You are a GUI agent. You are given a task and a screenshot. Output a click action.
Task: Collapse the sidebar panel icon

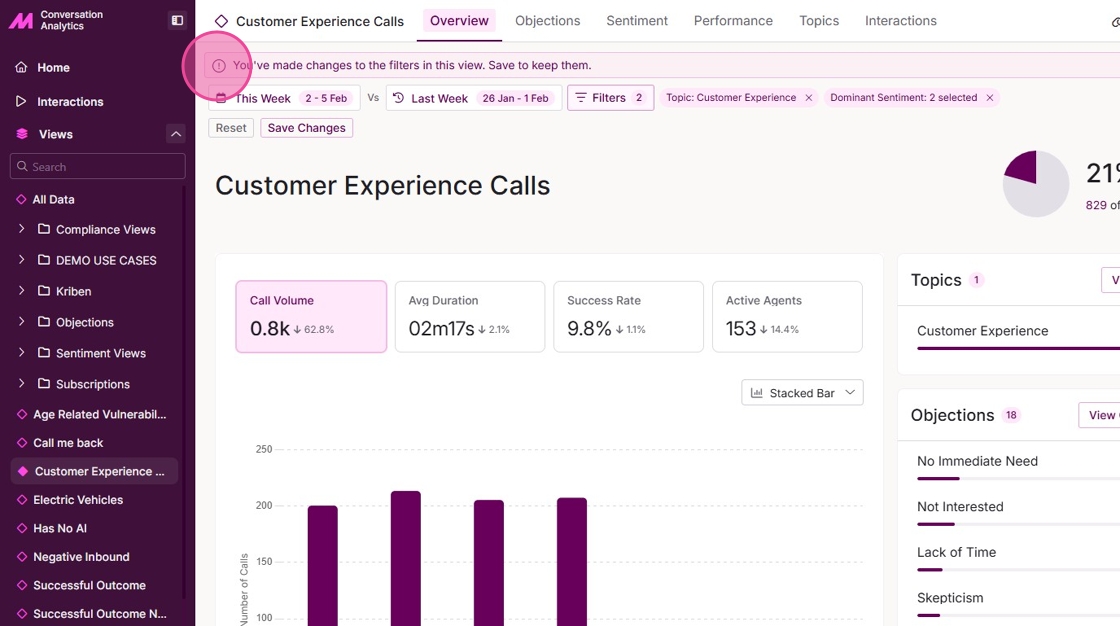pos(177,20)
